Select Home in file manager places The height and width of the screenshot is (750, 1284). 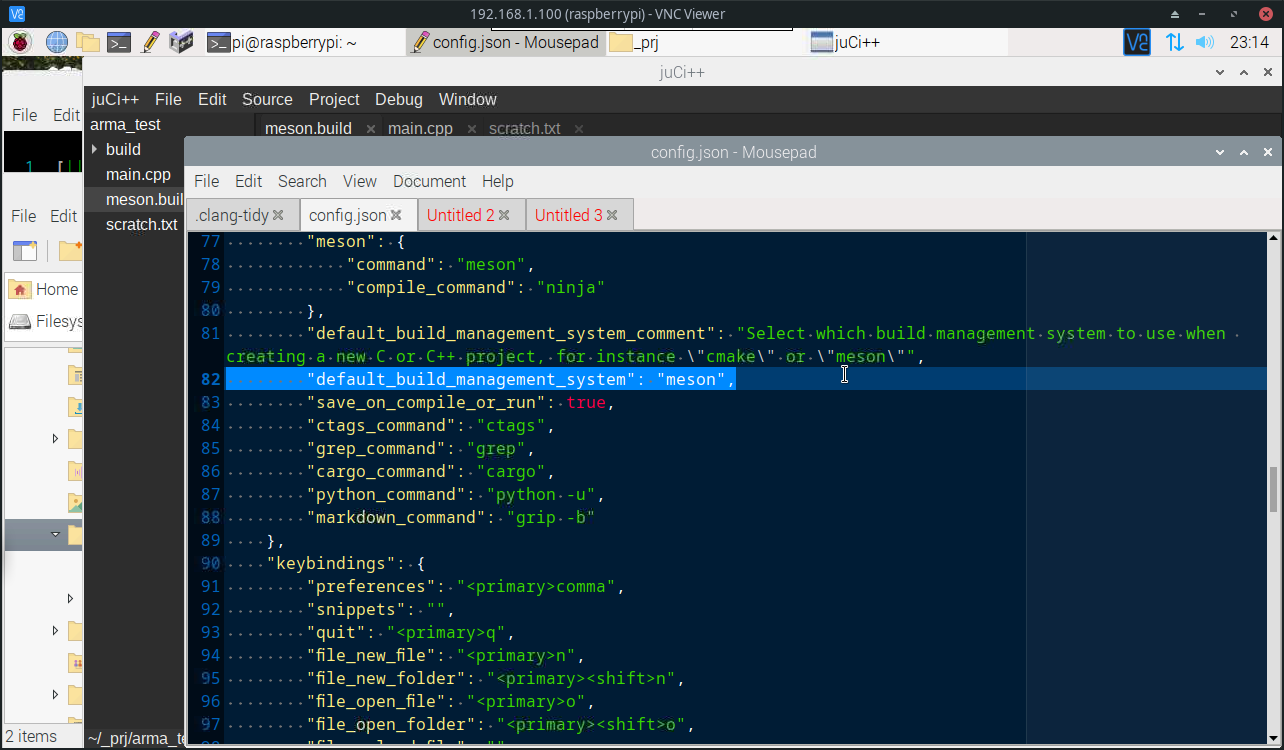click(x=44, y=289)
